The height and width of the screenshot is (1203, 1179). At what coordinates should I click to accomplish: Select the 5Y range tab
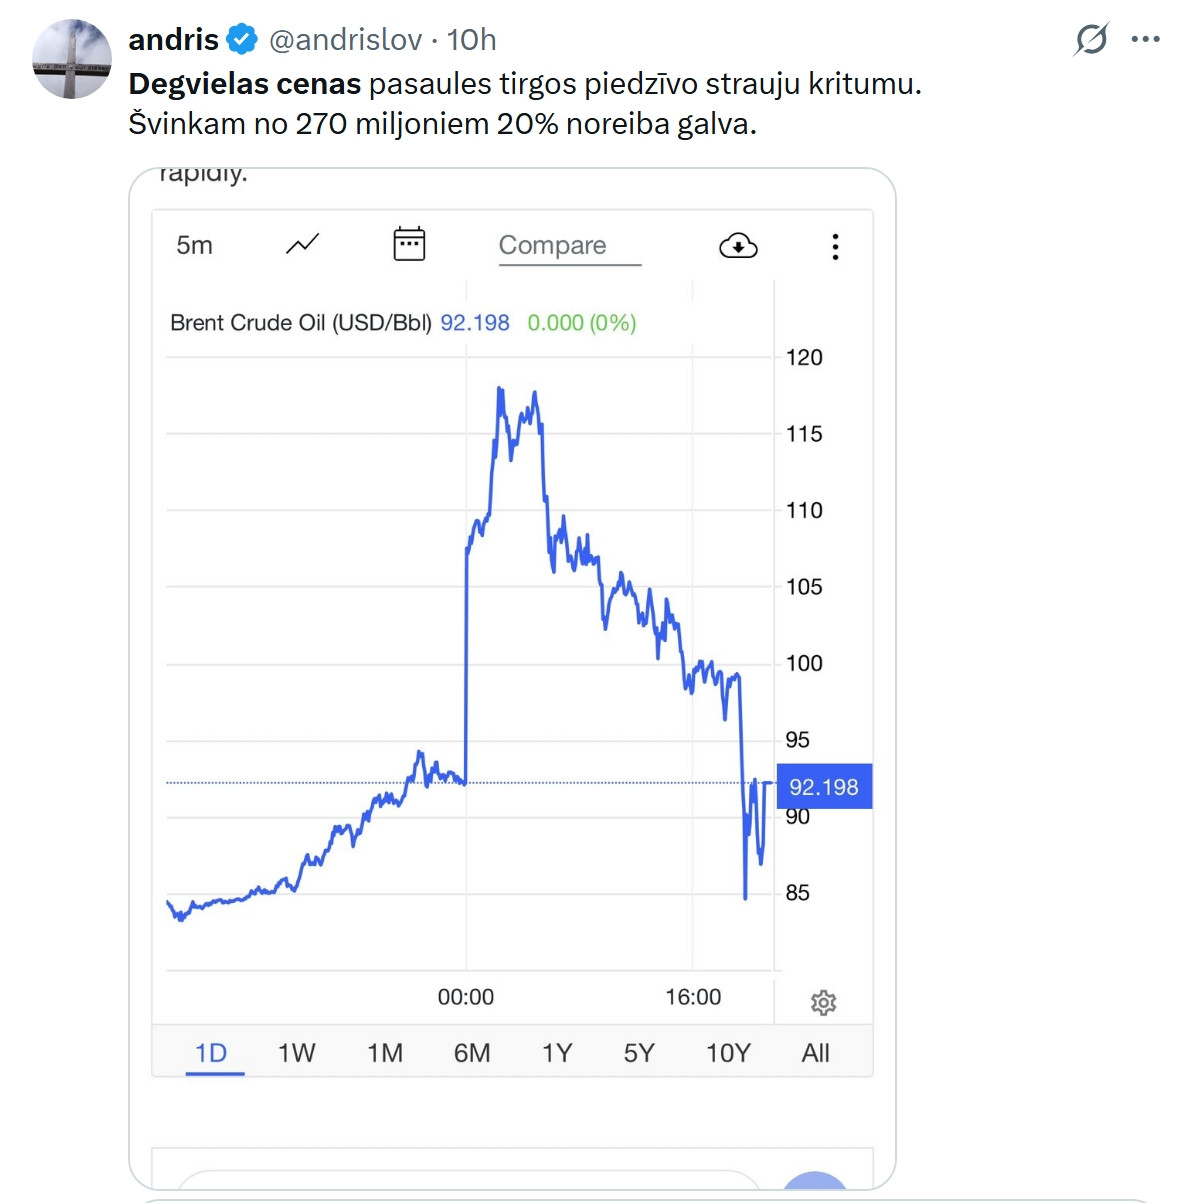click(639, 1053)
